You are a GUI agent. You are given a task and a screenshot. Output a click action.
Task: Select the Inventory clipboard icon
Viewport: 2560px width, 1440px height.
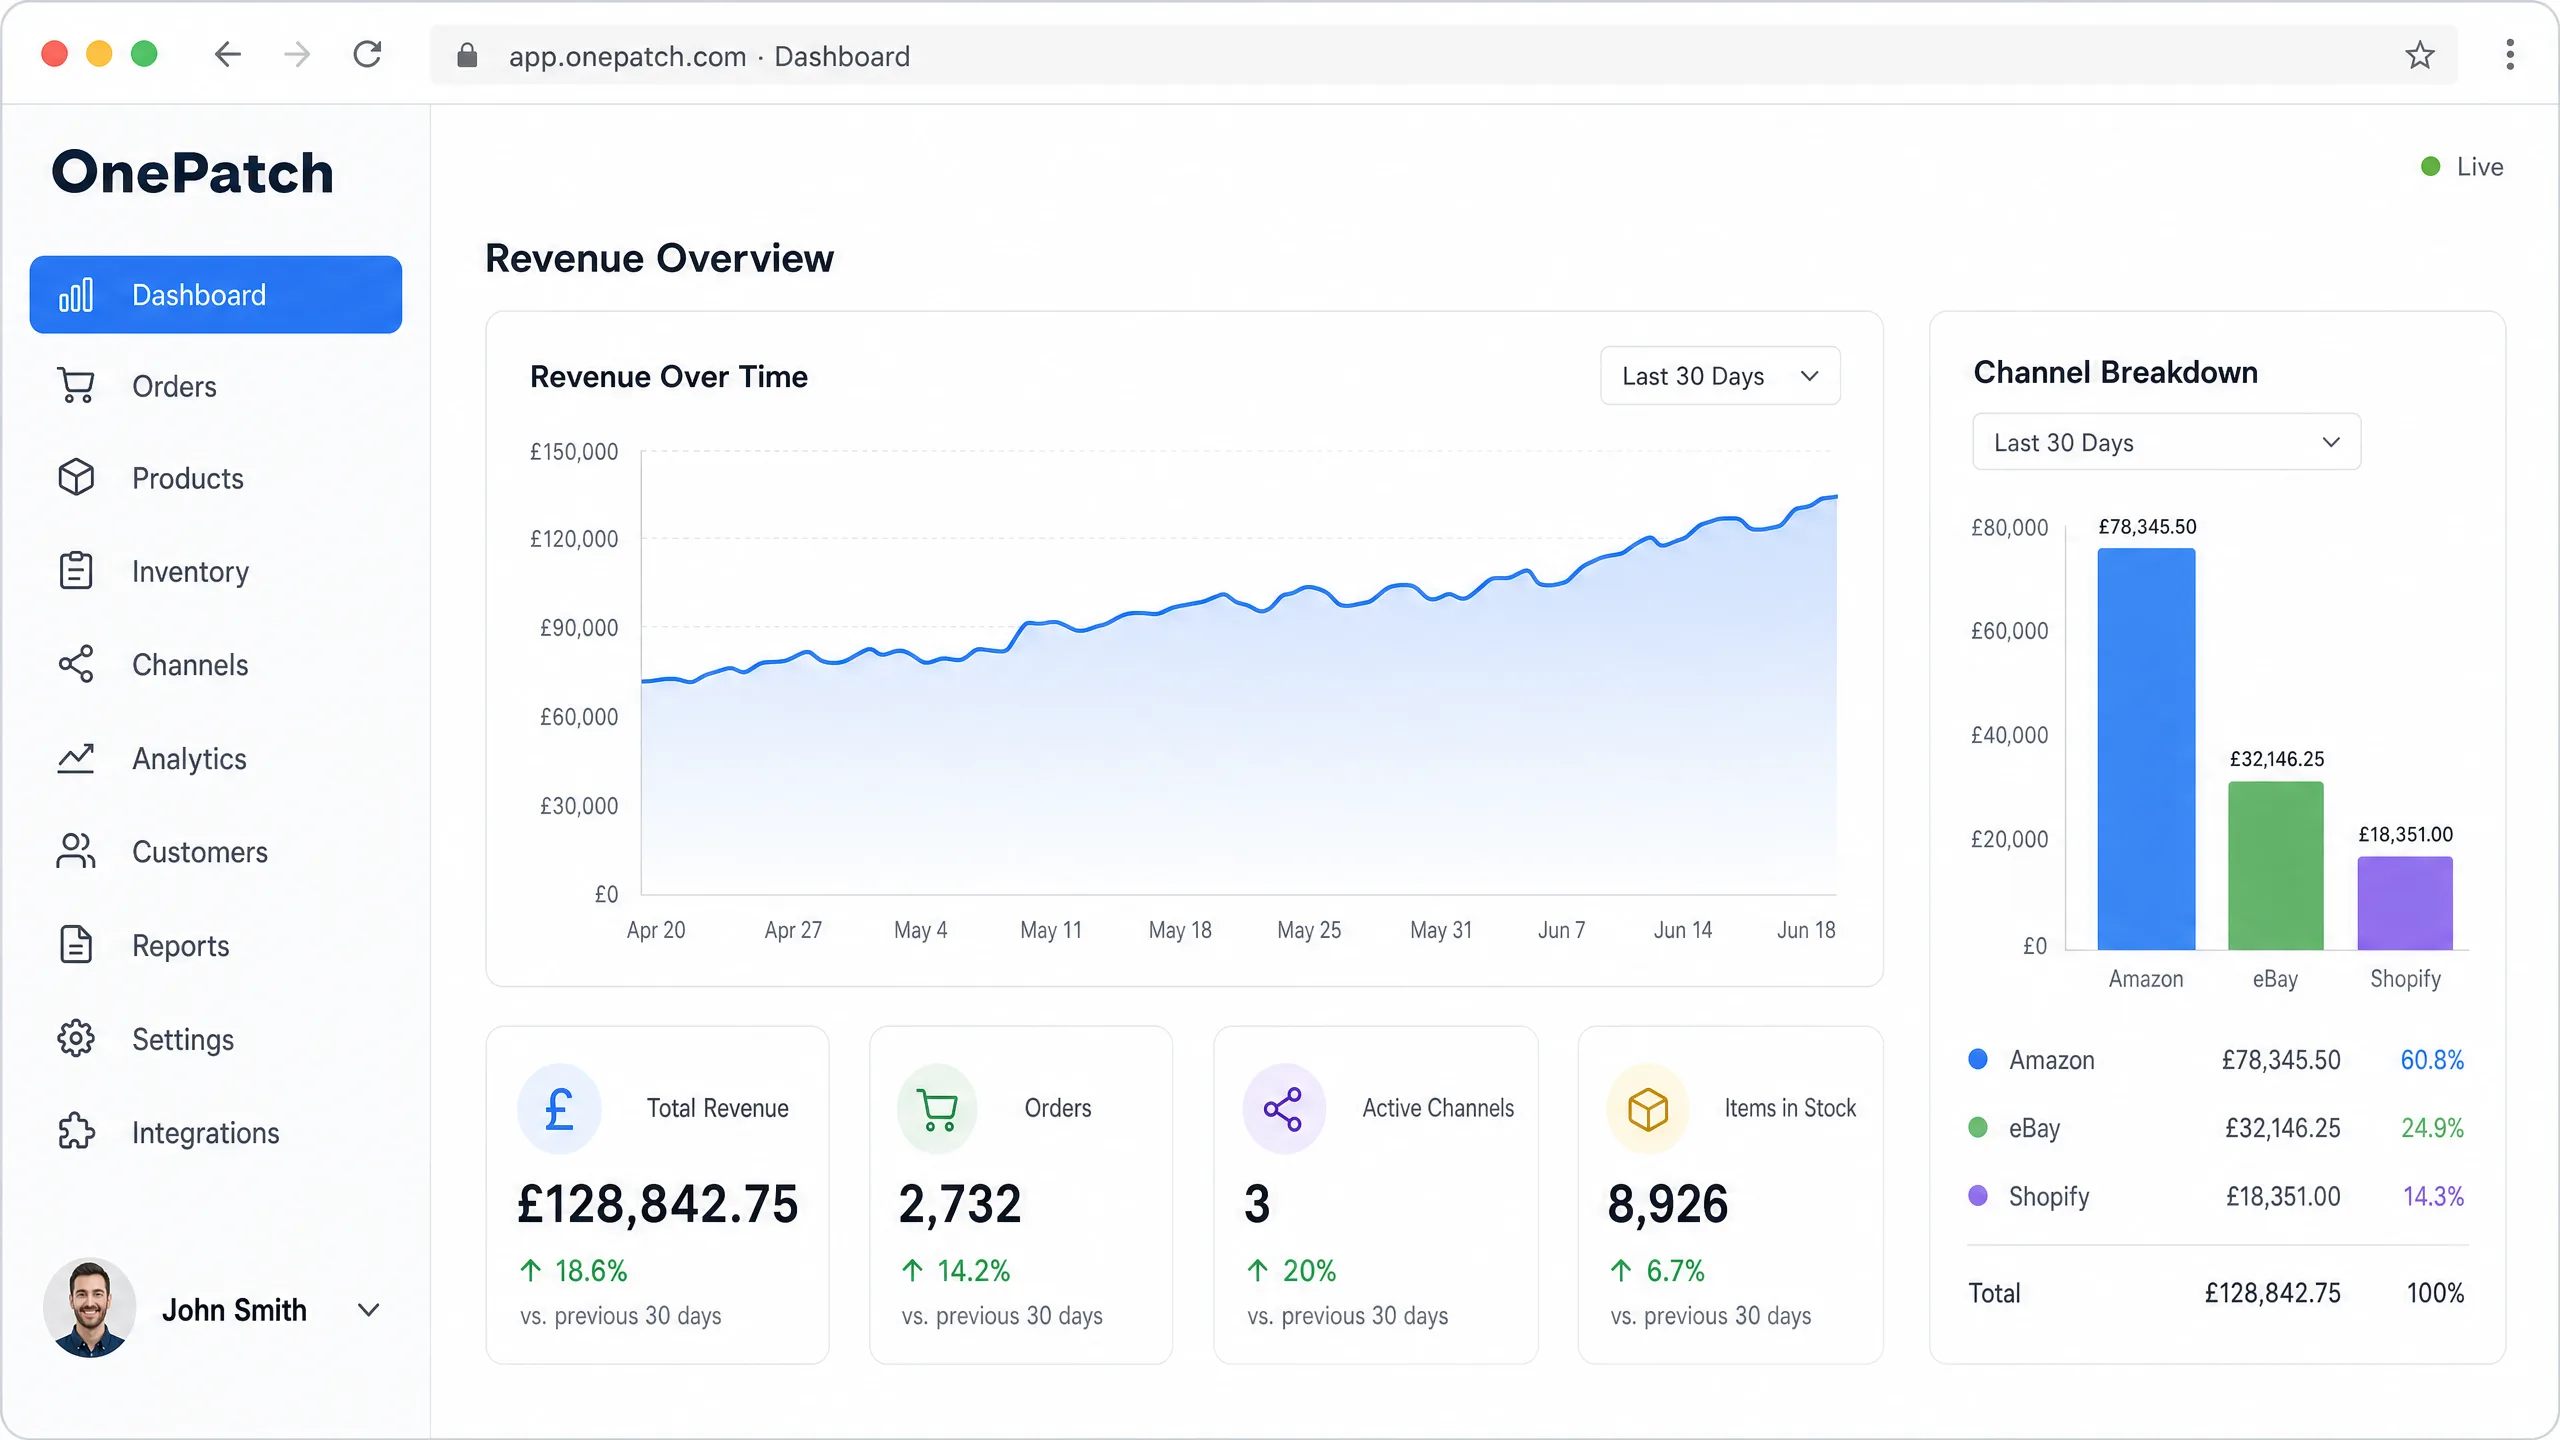(x=76, y=571)
